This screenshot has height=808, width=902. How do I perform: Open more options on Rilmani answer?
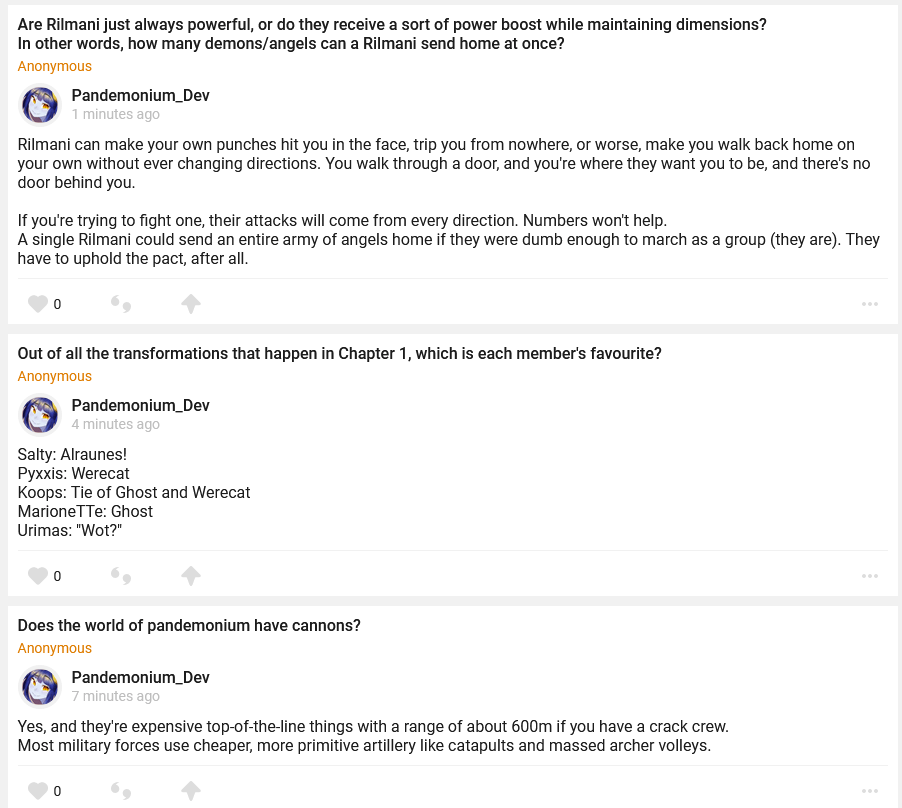click(x=869, y=304)
